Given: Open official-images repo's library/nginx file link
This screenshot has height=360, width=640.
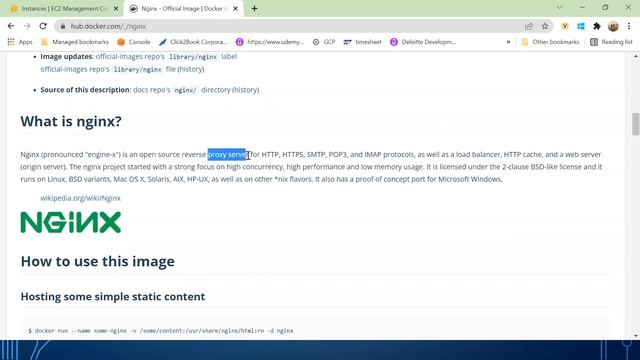Looking at the screenshot, I should [108, 69].
